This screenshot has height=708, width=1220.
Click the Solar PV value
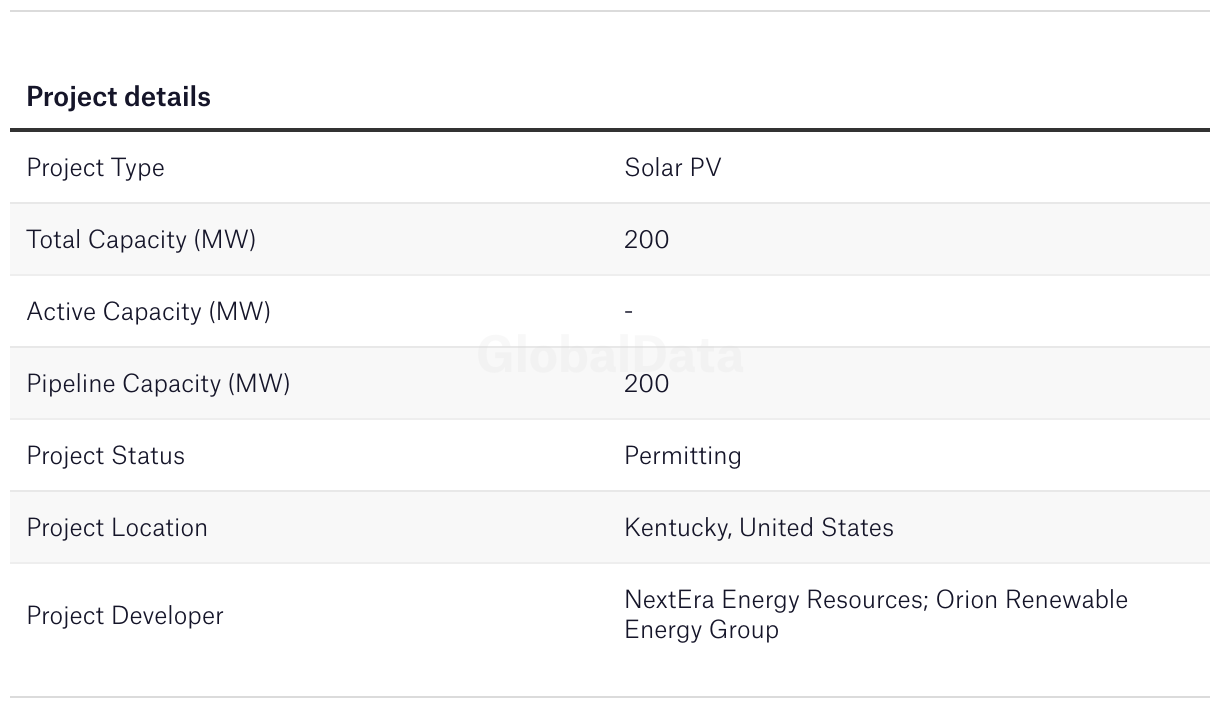point(673,167)
